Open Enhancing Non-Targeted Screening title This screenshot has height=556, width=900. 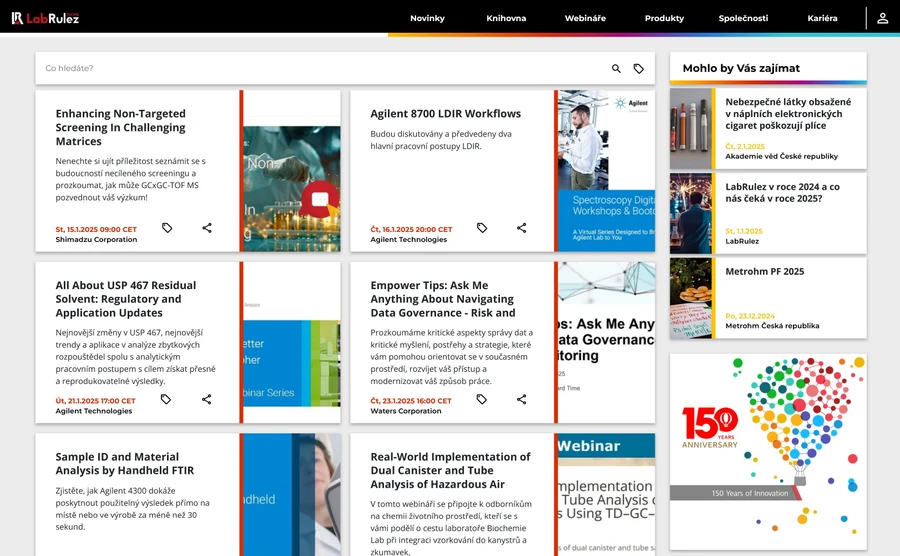coord(121,127)
